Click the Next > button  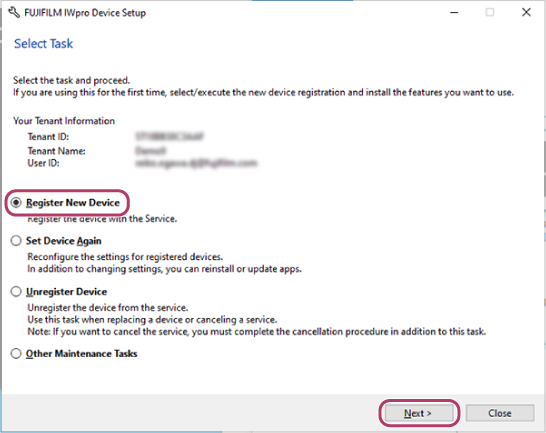419,413
